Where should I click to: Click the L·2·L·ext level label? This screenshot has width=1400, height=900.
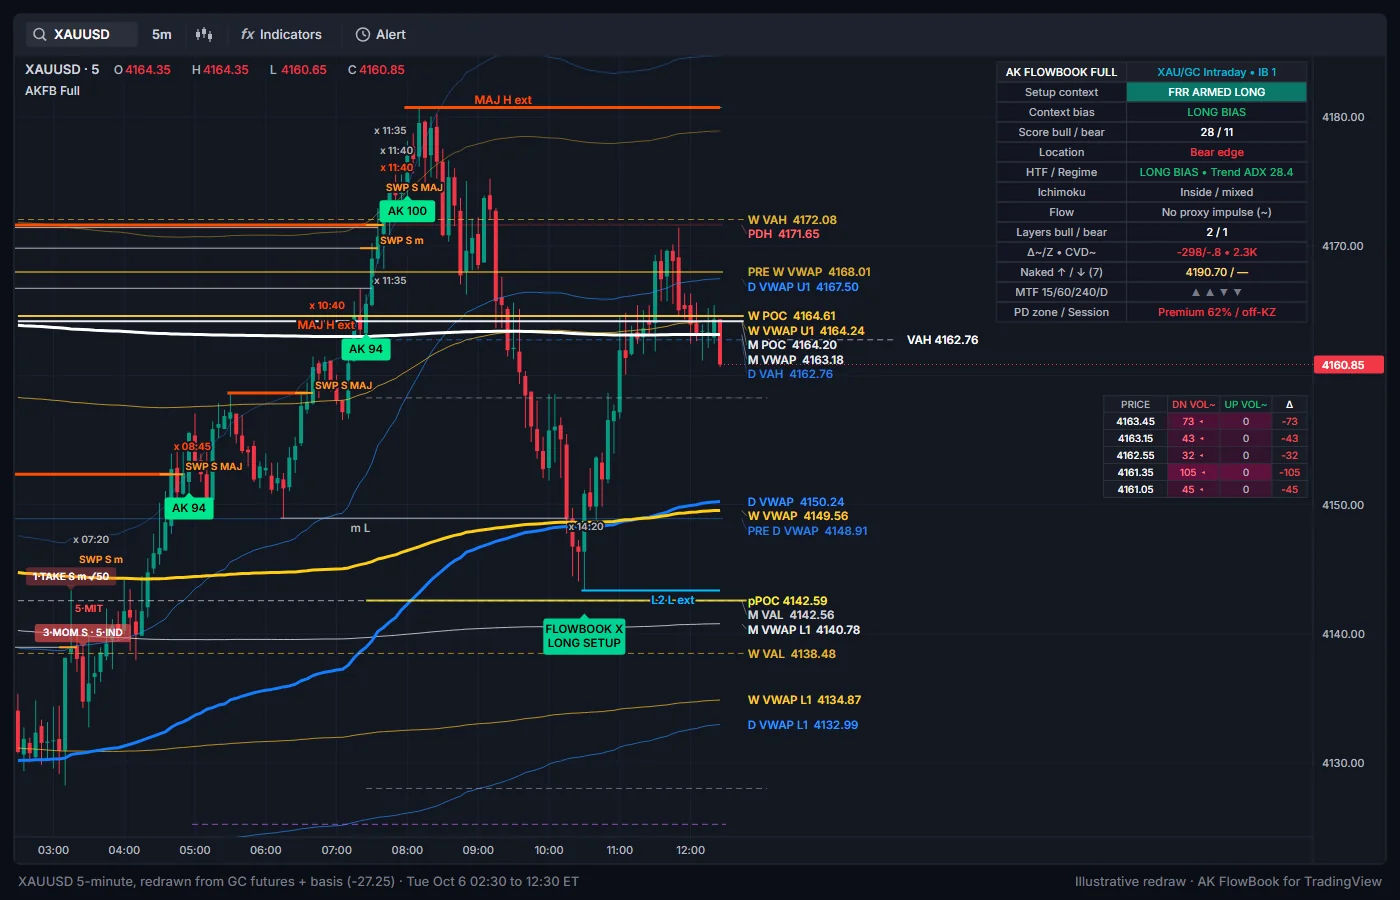(x=672, y=600)
